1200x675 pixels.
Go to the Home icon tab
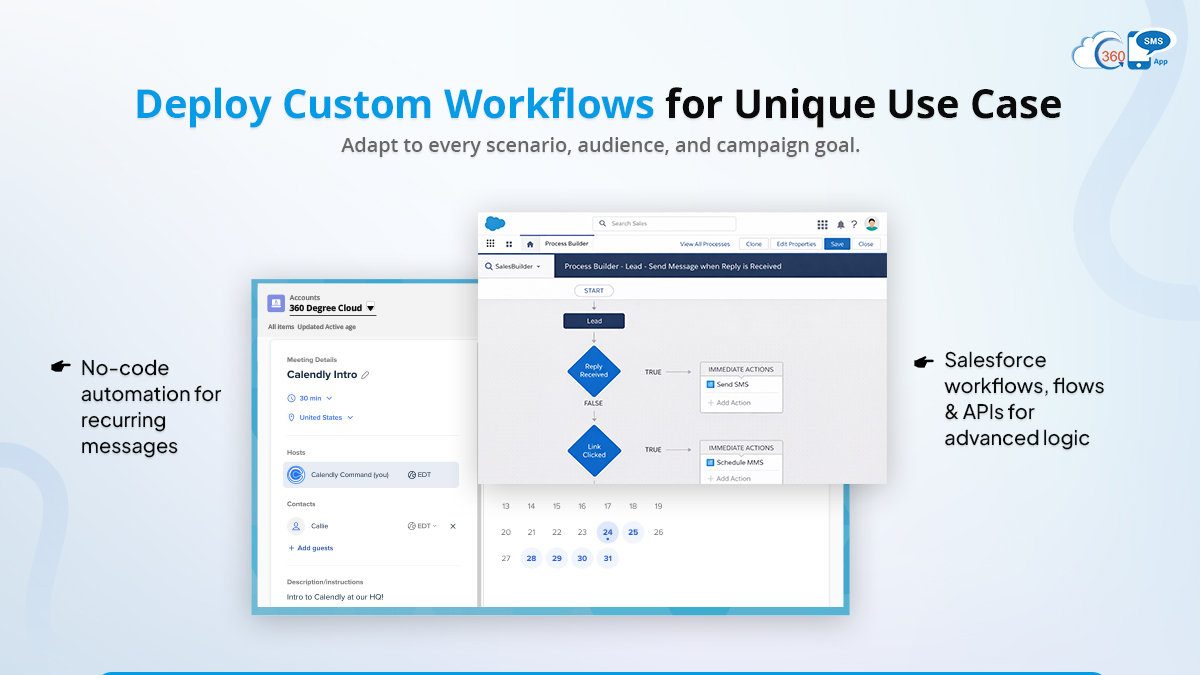point(530,244)
